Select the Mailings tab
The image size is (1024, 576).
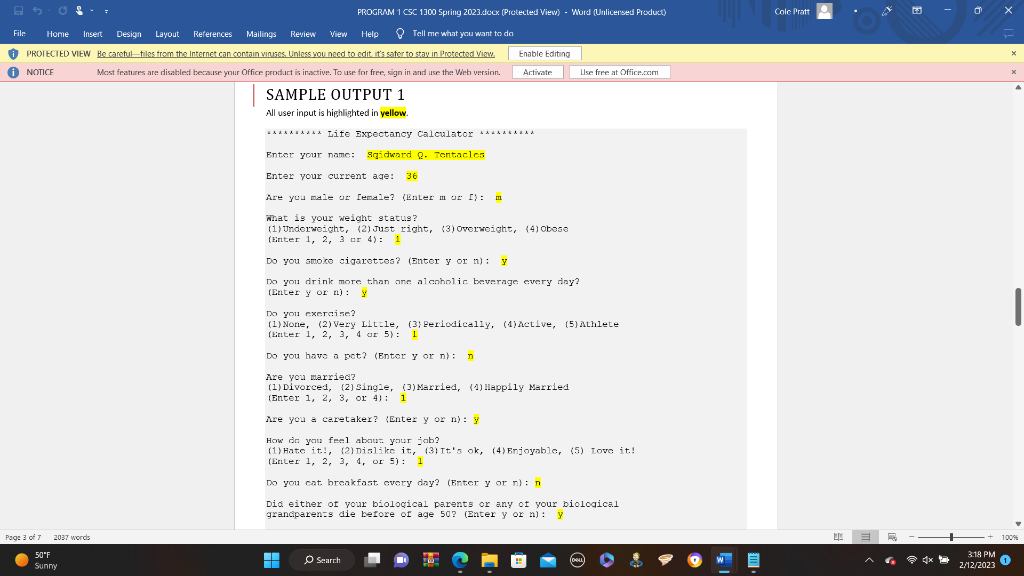261,34
